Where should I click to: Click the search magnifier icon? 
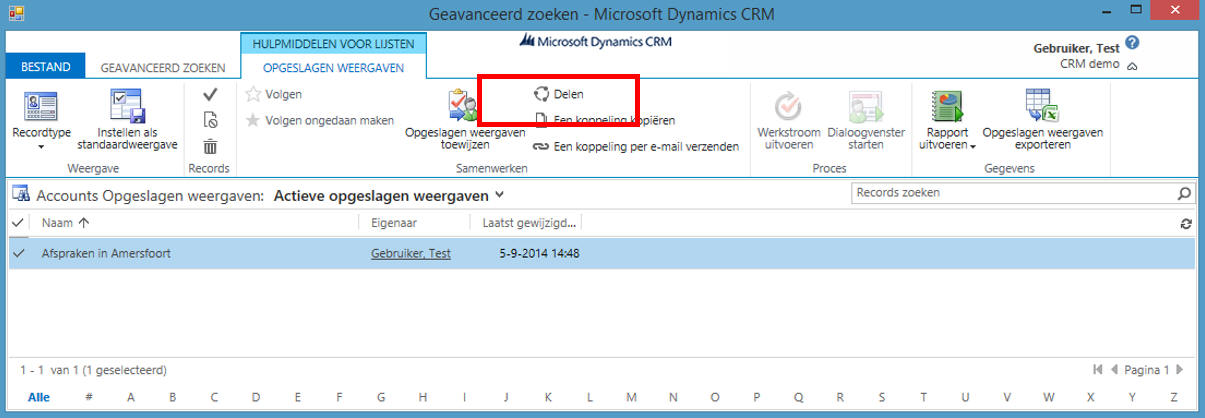click(x=1184, y=193)
